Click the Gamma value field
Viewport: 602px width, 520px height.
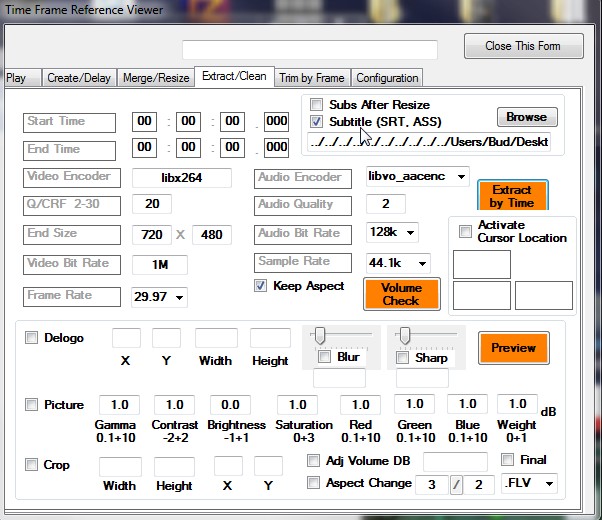tap(119, 405)
